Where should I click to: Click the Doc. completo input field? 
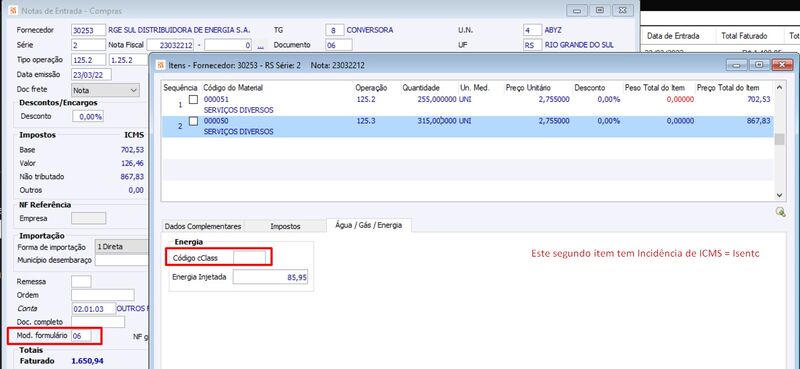98,322
